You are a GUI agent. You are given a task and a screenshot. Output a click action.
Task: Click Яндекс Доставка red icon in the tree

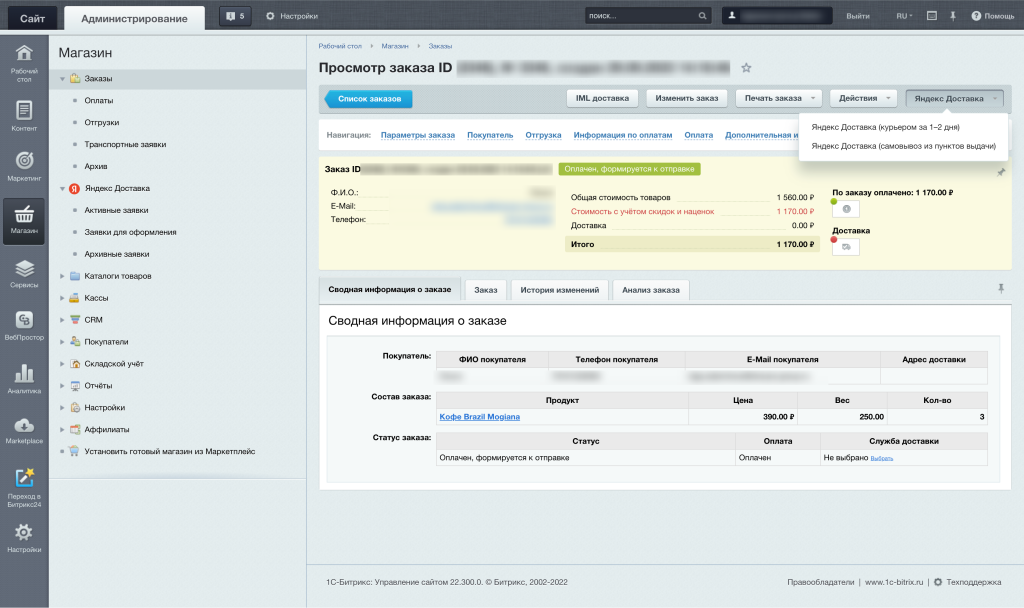74,189
